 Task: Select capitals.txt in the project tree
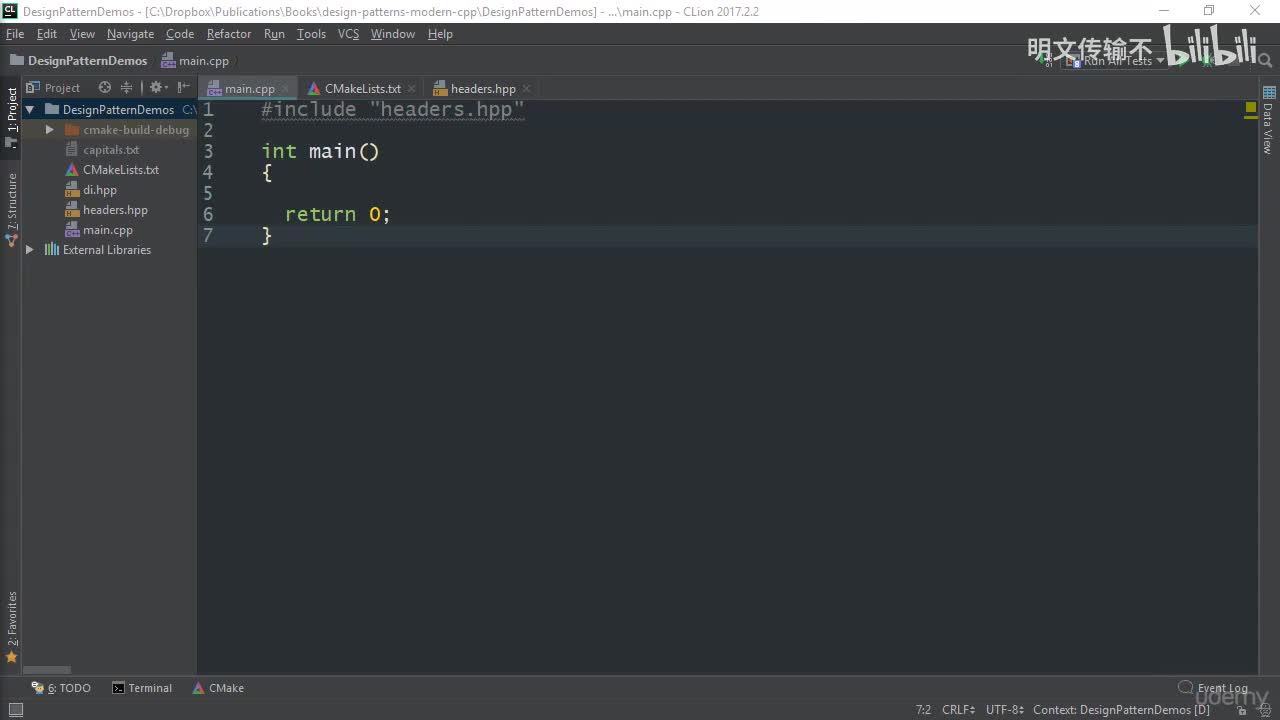click(x=110, y=150)
